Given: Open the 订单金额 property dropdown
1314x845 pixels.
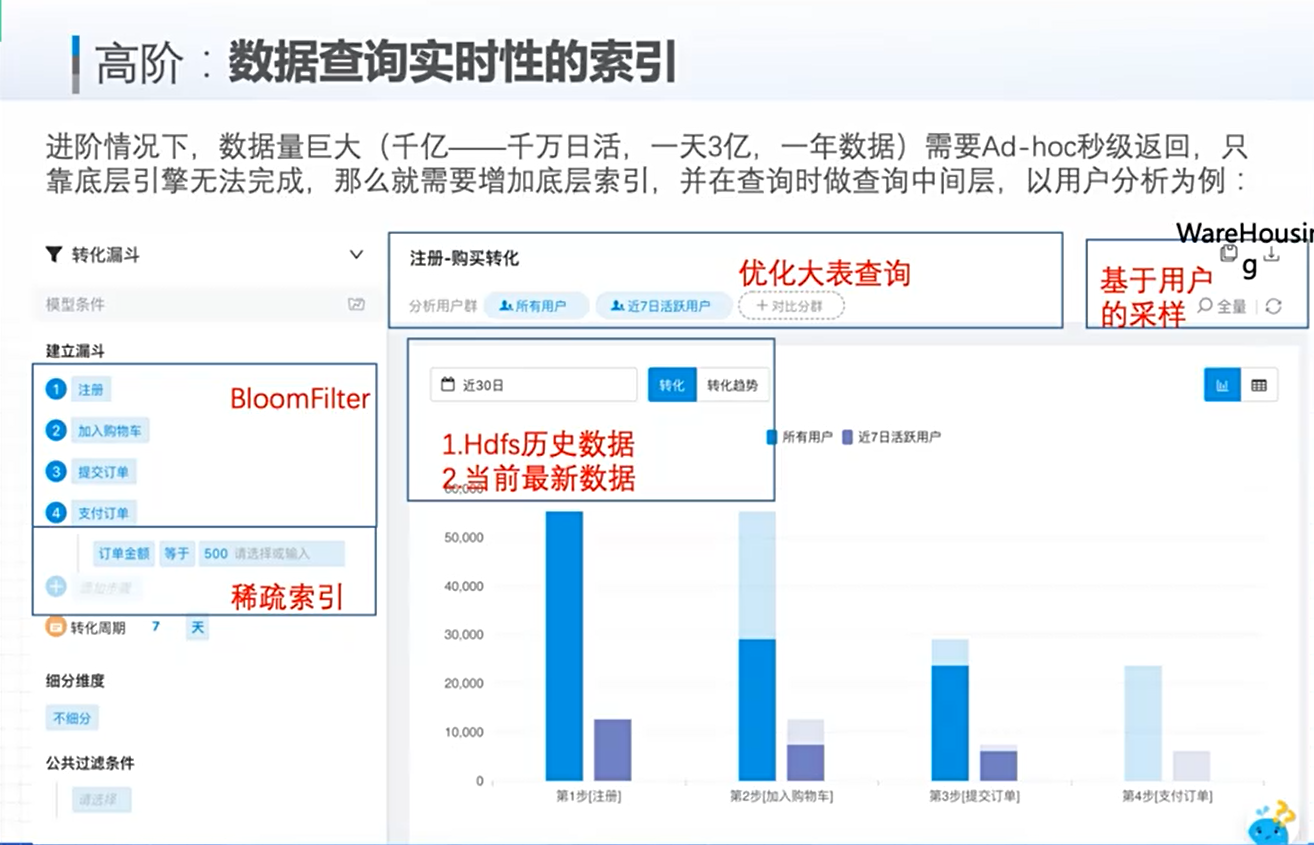Looking at the screenshot, I should pos(123,553).
